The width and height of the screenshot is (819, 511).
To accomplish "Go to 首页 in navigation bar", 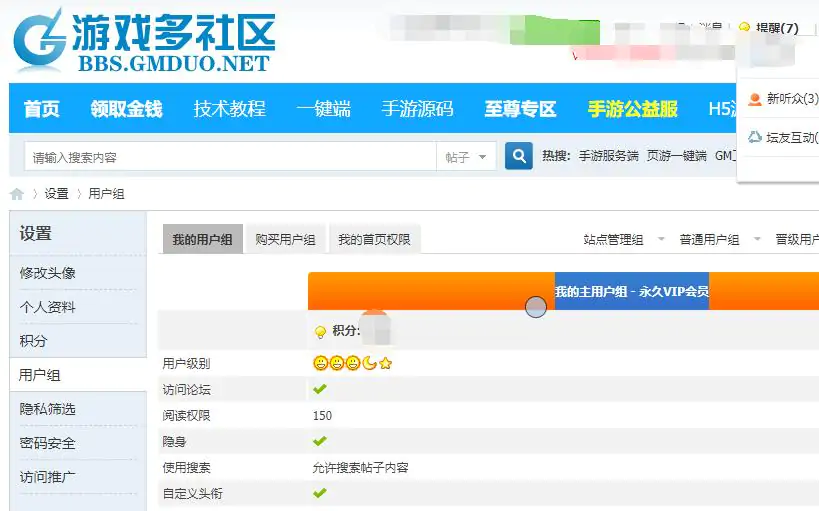I will [x=42, y=109].
